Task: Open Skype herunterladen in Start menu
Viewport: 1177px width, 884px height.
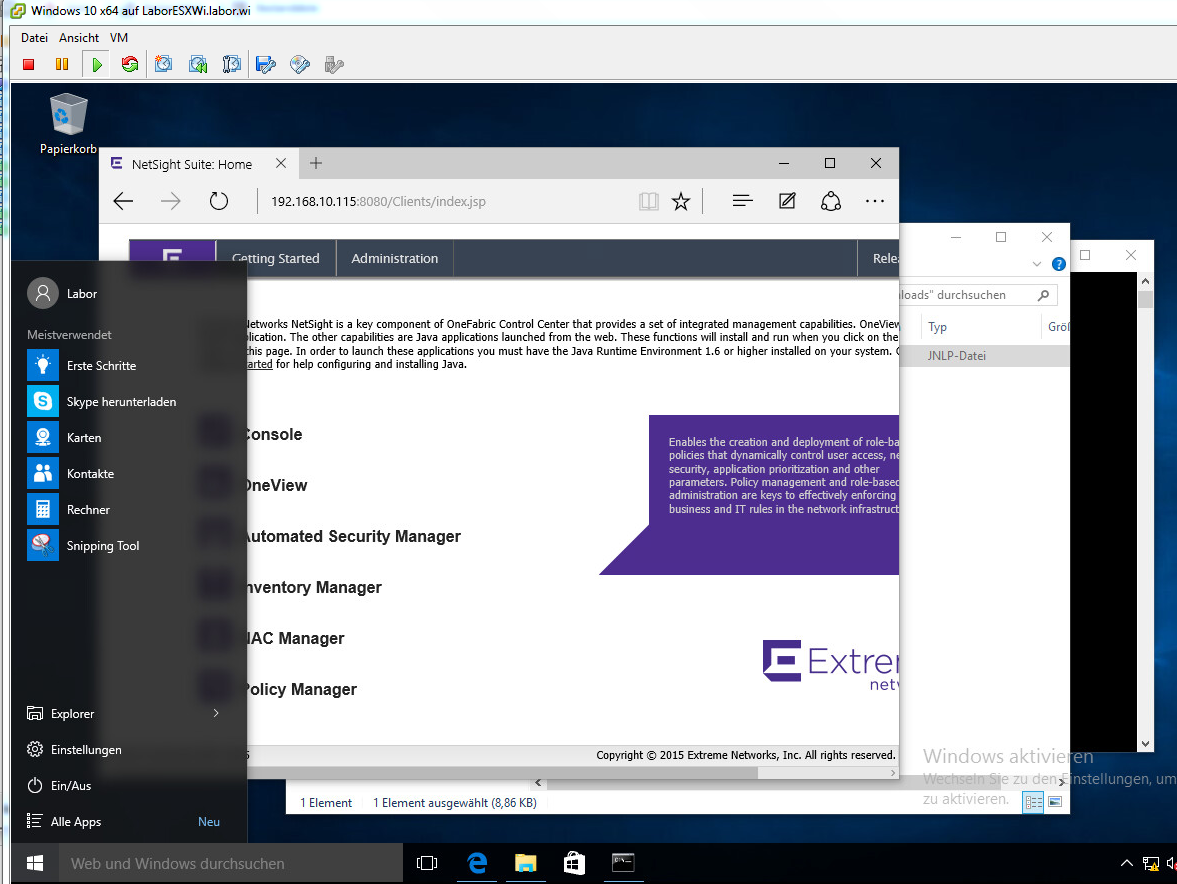Action: [x=129, y=401]
